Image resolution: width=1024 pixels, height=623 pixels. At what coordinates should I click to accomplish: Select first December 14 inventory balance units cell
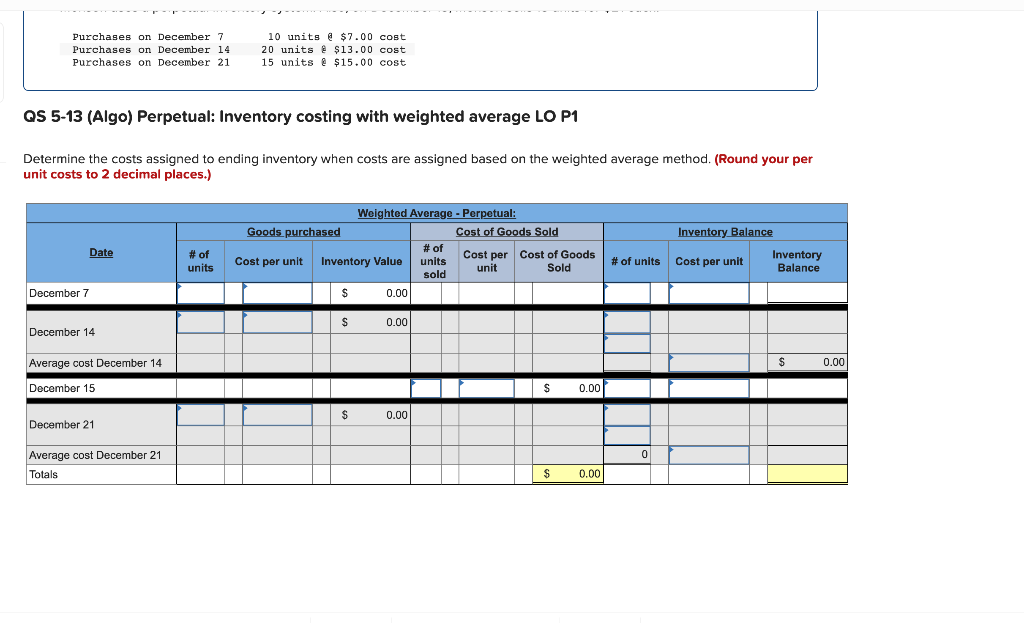(x=627, y=322)
